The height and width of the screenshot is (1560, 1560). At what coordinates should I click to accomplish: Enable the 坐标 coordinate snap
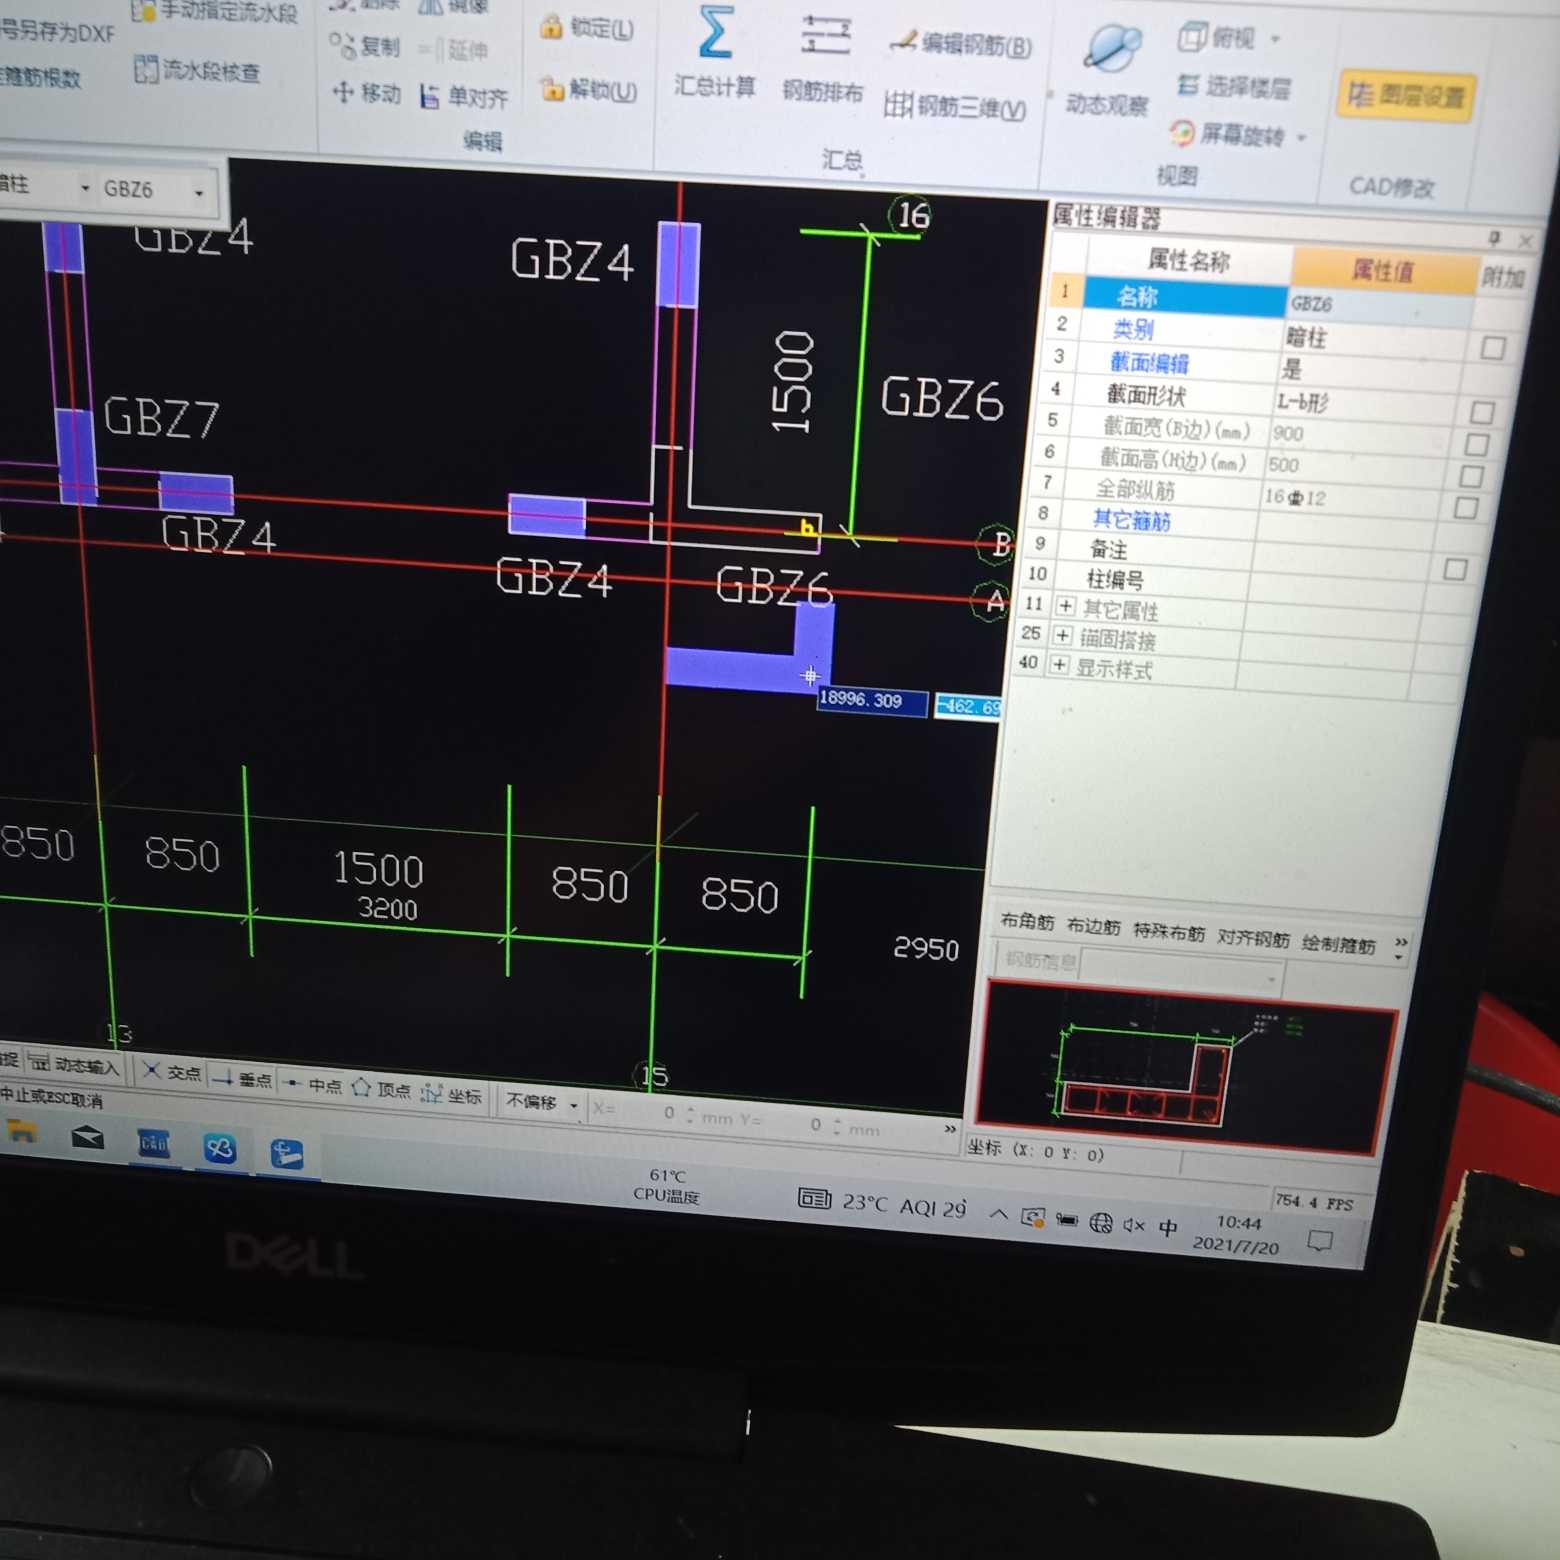tap(452, 1094)
